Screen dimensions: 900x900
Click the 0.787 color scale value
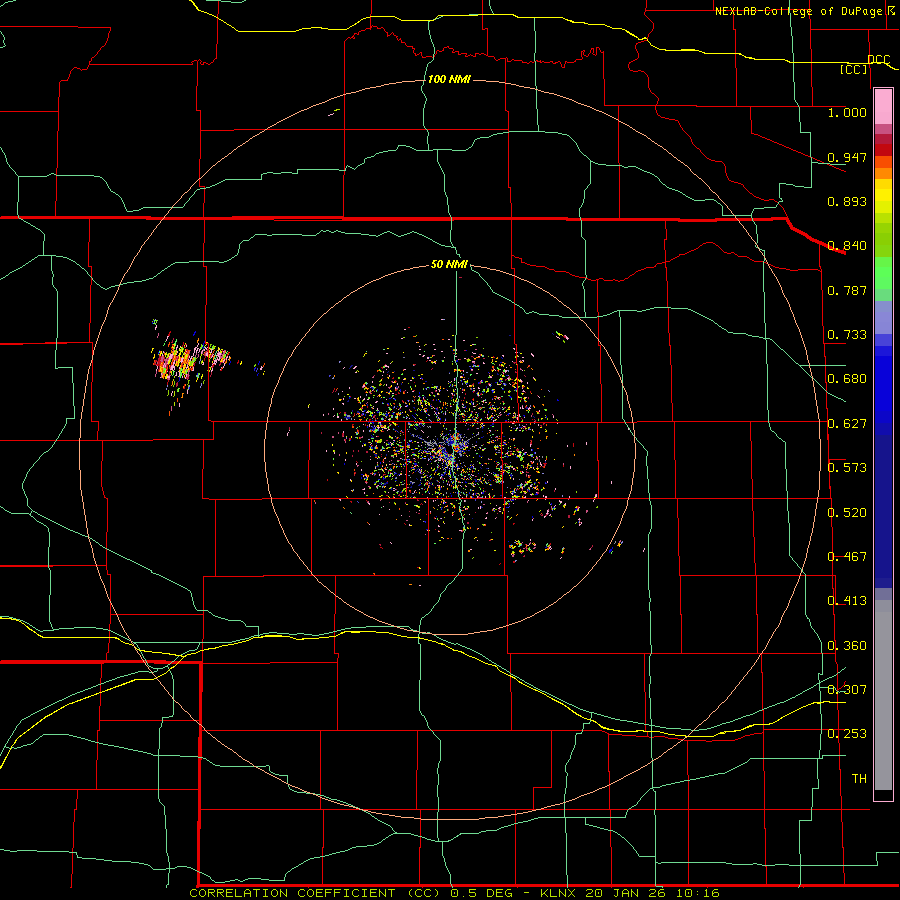point(847,290)
